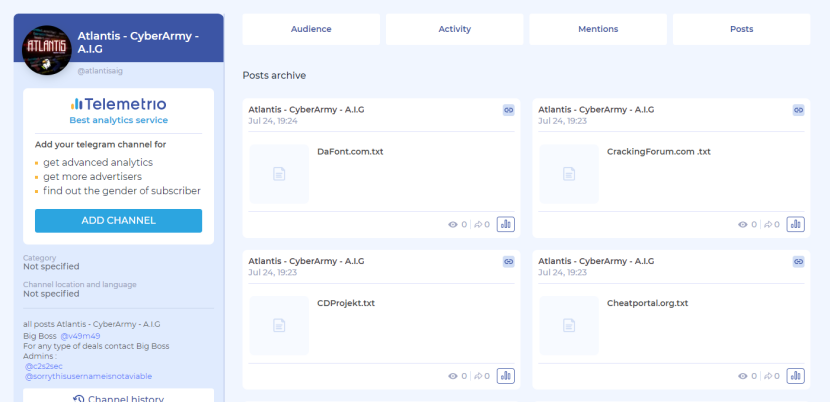Click 'get advanced analytics' list item
The height and width of the screenshot is (402, 830).
click(98, 163)
